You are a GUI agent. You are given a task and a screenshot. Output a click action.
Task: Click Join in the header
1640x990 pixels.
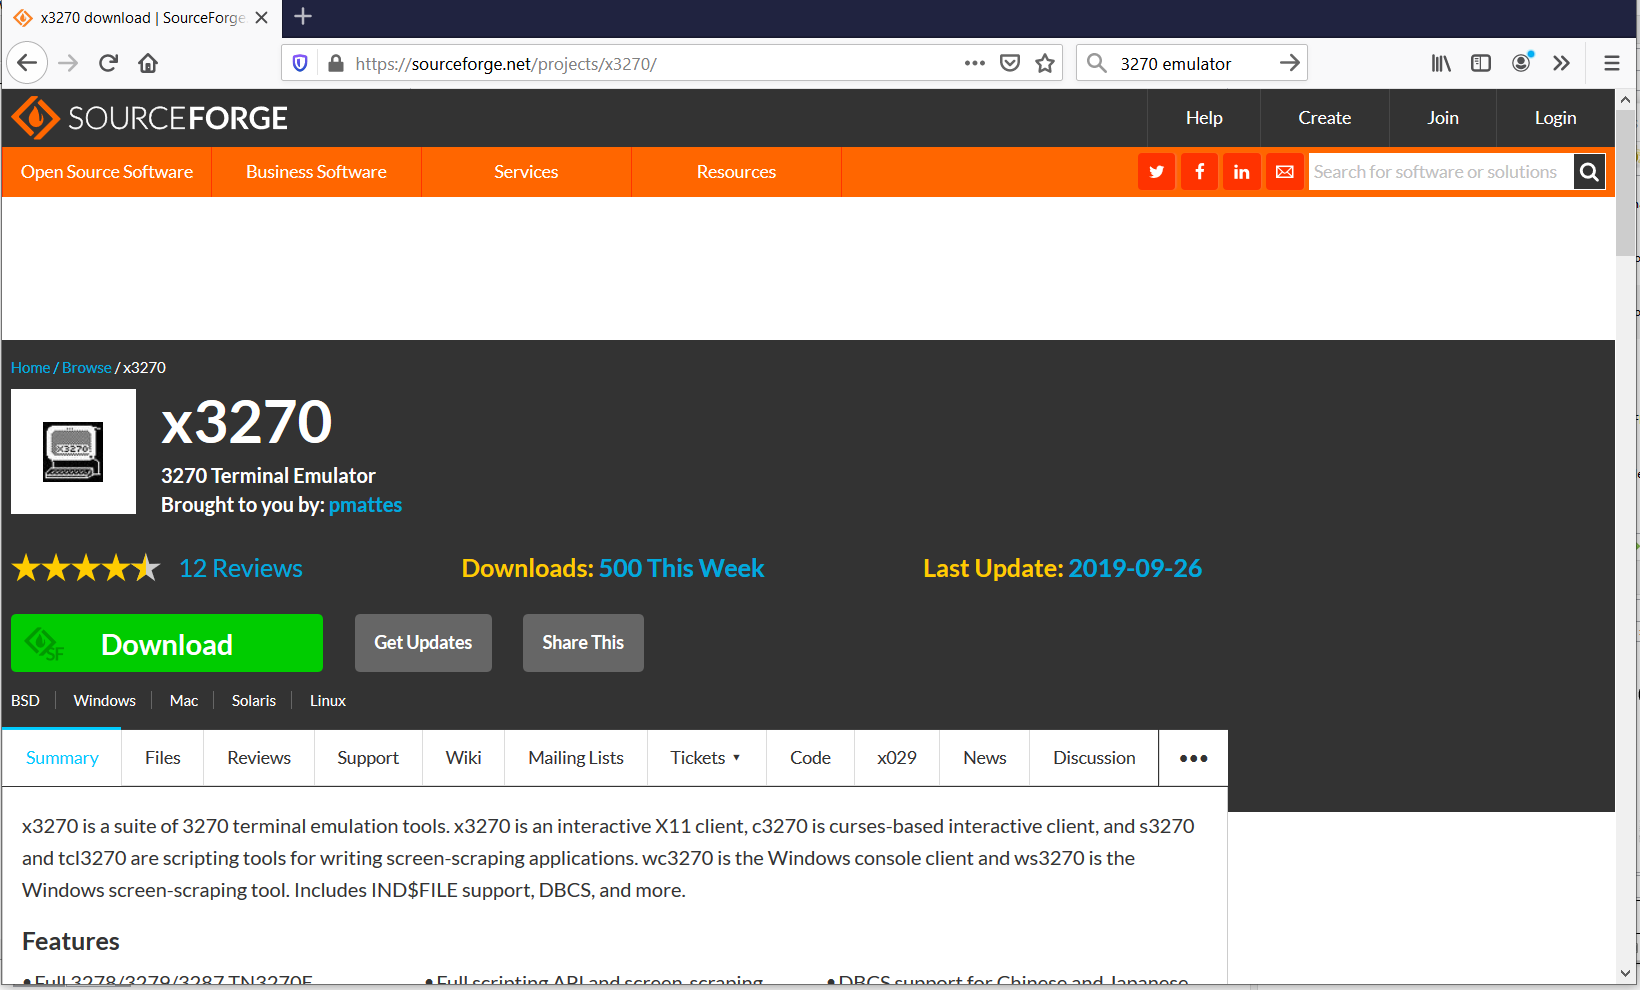tap(1443, 118)
